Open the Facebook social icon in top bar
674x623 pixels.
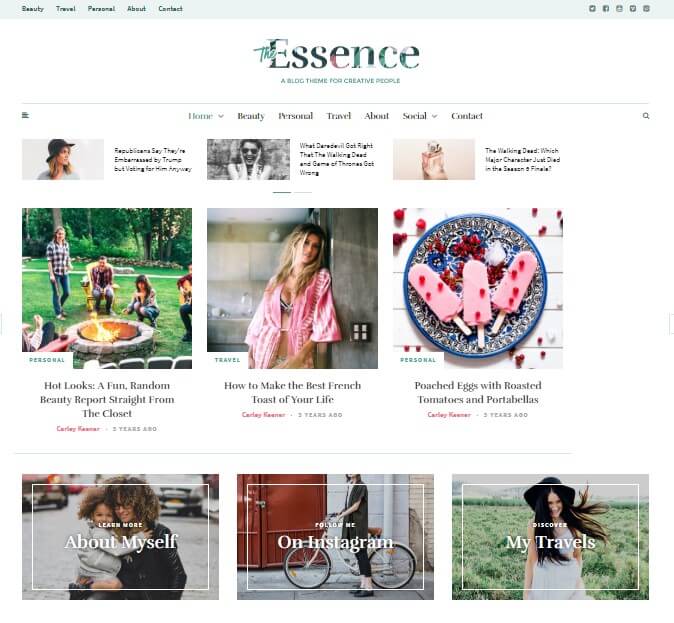tap(606, 9)
